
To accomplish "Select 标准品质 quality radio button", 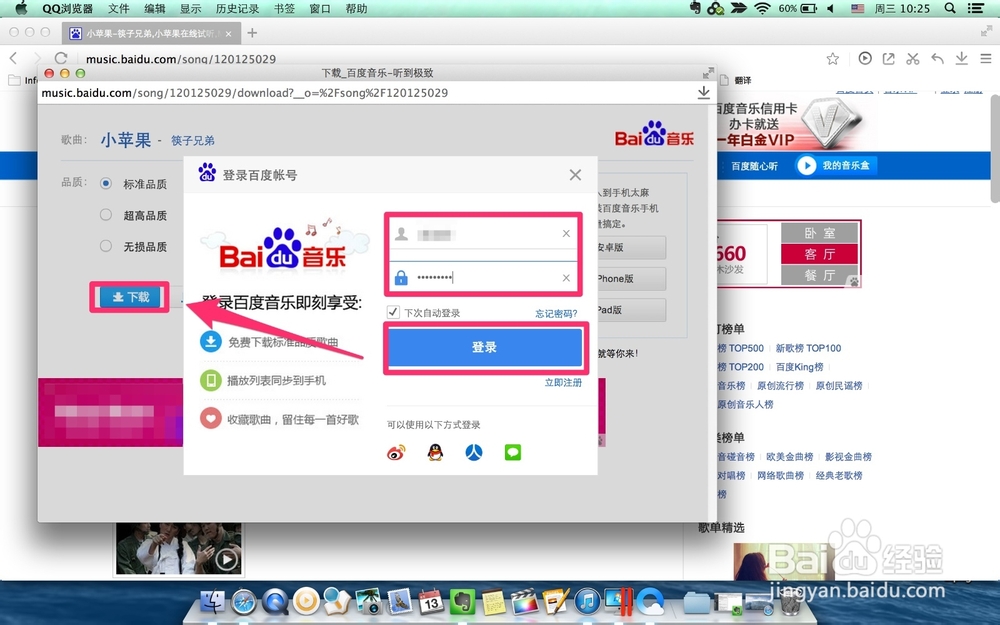I will (106, 184).
